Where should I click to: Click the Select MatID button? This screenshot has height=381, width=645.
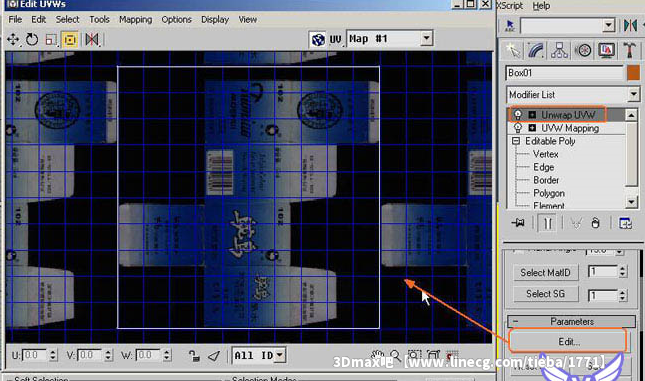coord(545,272)
